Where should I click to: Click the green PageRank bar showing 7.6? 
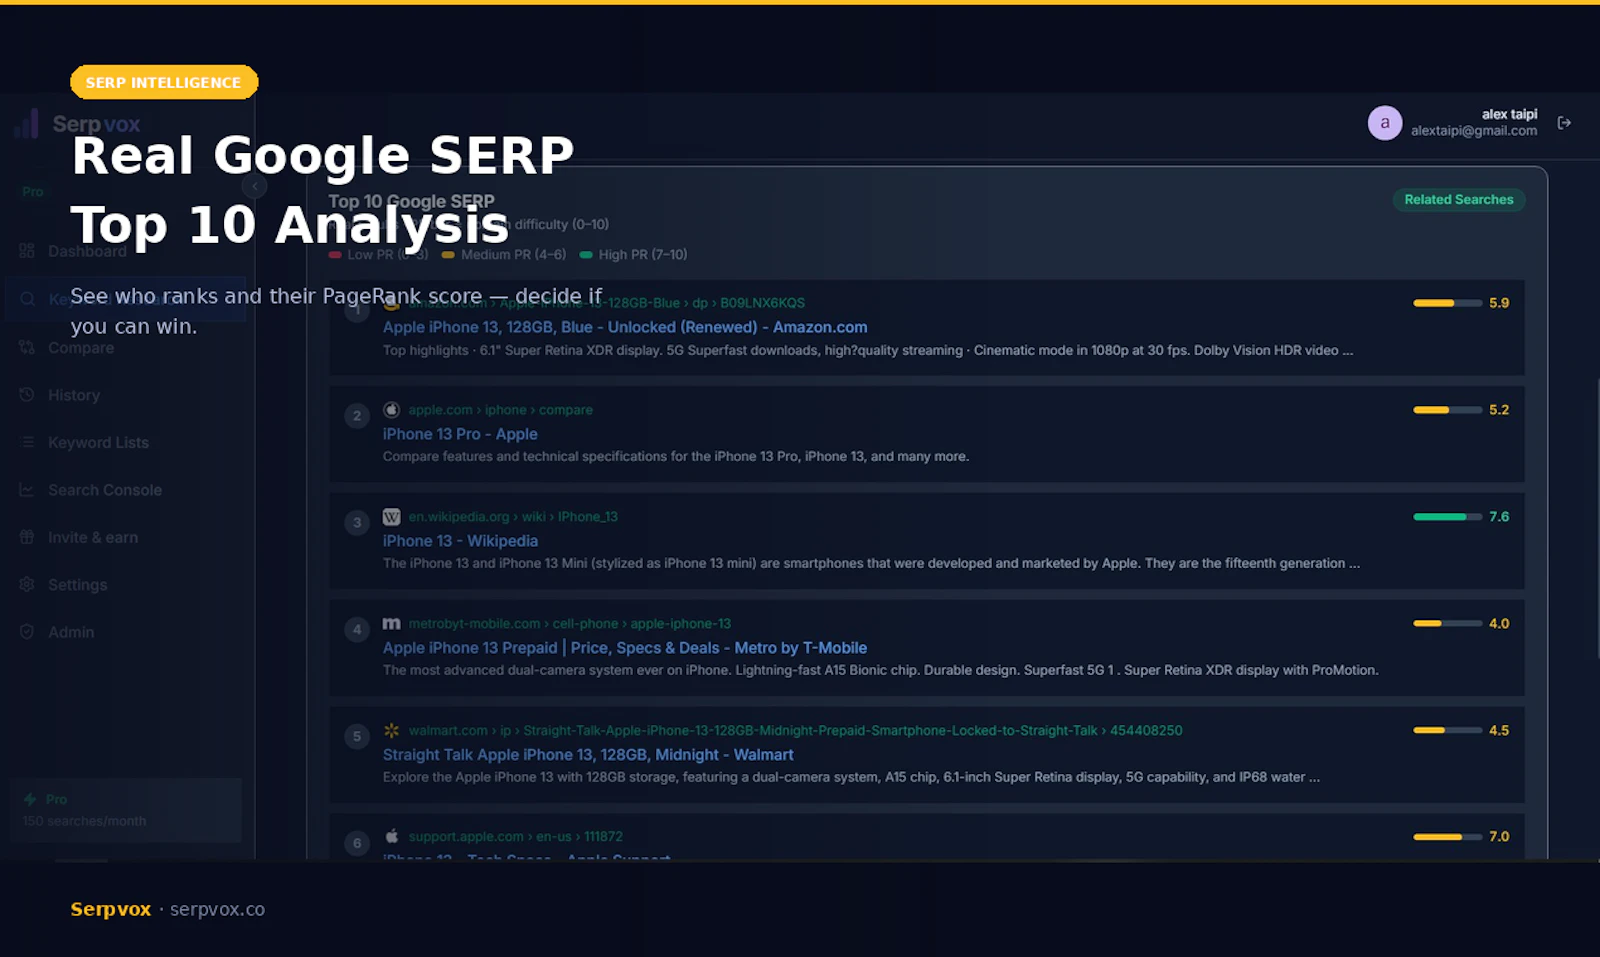point(1448,517)
